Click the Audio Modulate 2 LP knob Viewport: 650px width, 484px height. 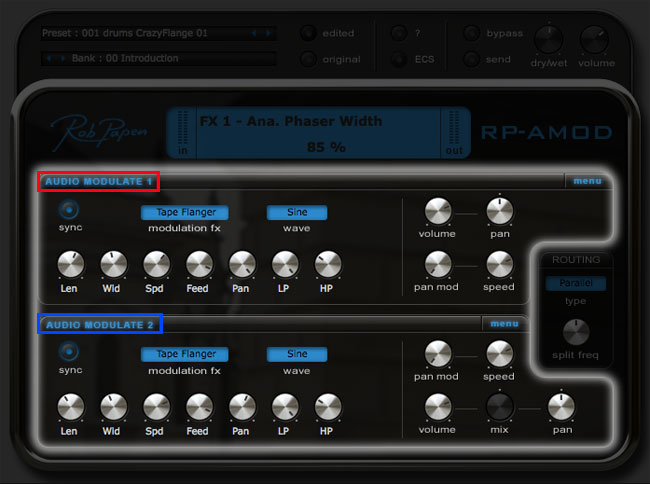click(285, 407)
